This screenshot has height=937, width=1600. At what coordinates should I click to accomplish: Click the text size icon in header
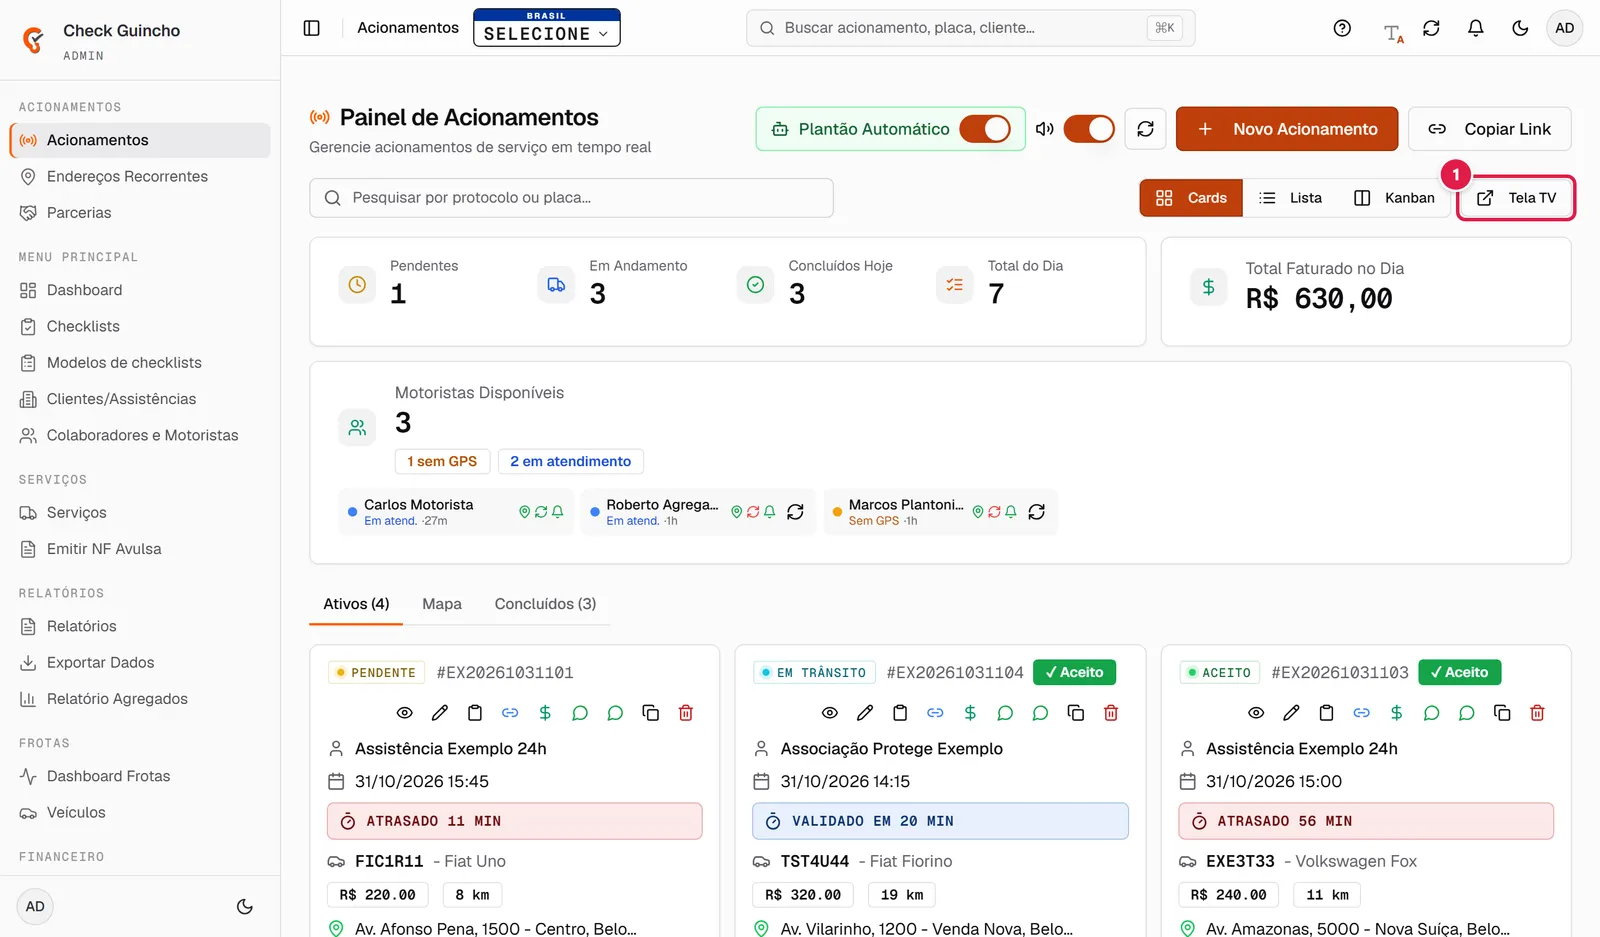[1393, 34]
